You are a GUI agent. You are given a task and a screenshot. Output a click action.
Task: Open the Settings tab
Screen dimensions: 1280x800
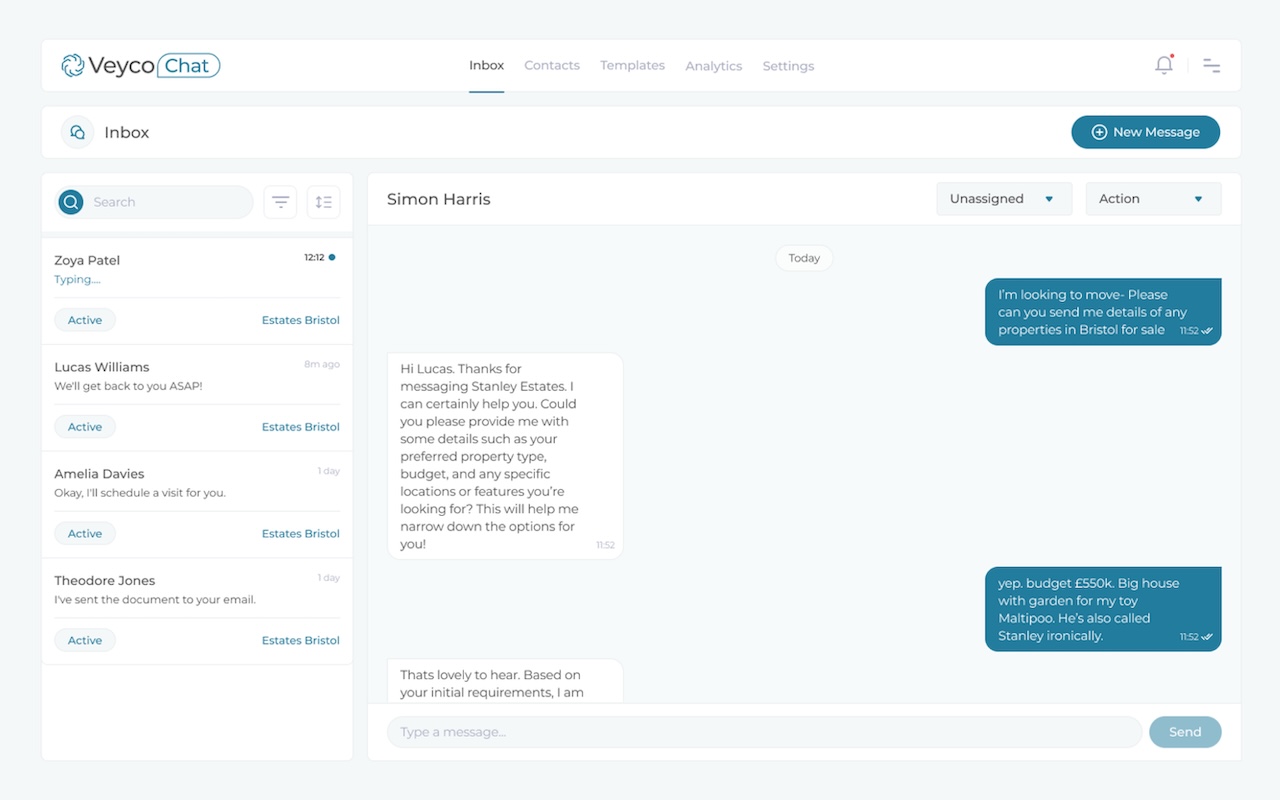tap(788, 66)
